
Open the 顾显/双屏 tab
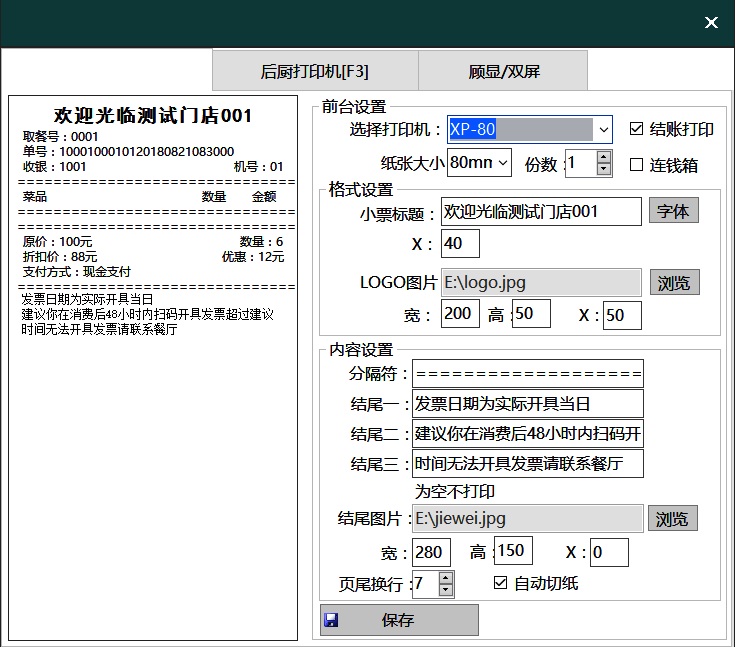[503, 71]
